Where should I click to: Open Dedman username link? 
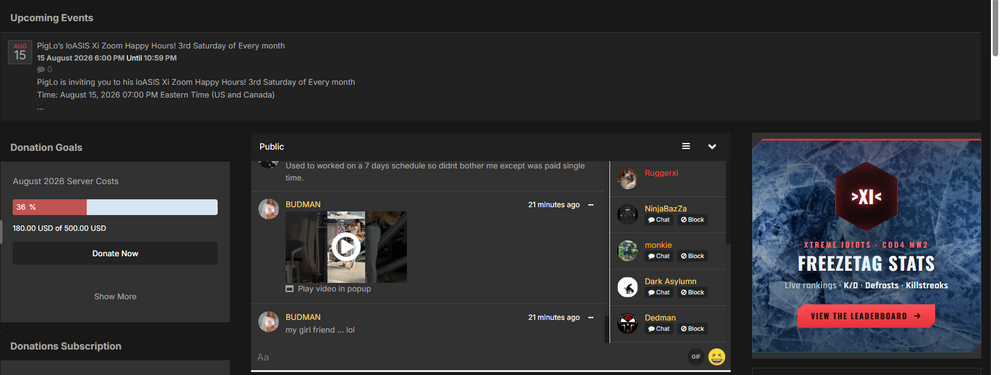pyautogui.click(x=660, y=318)
